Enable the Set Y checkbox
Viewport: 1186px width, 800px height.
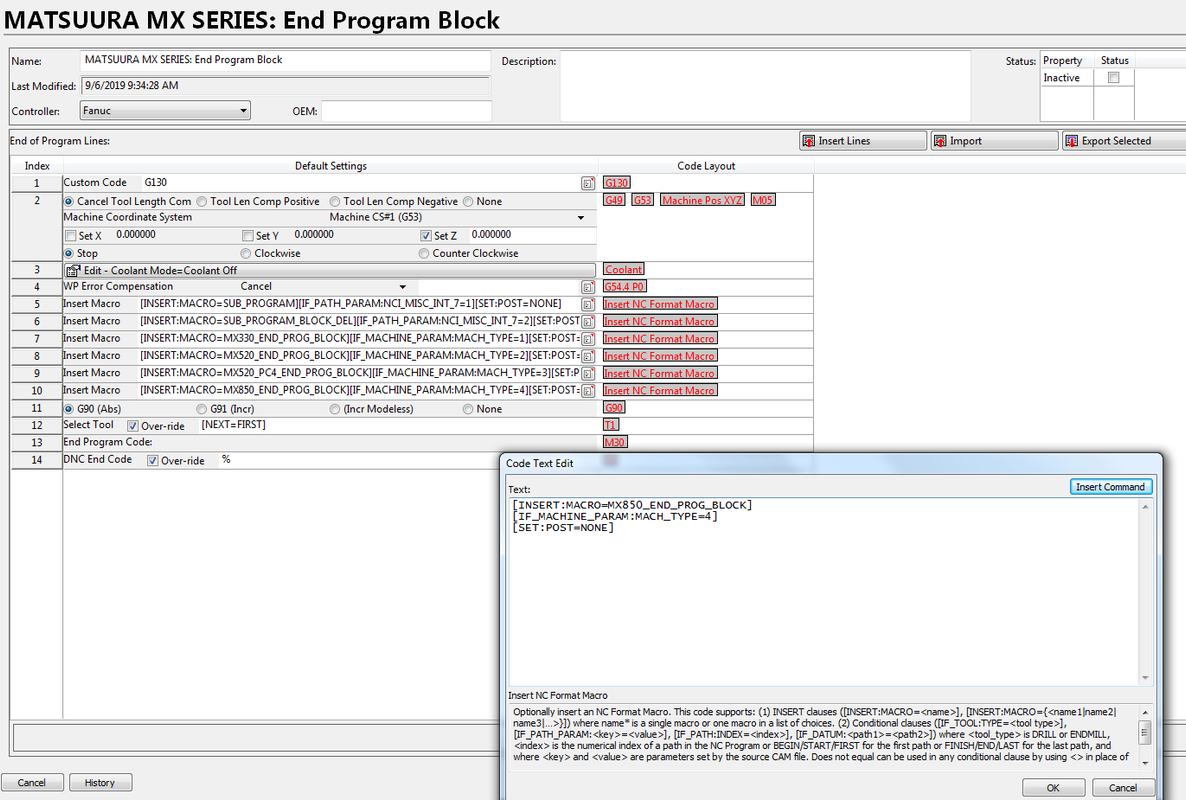pos(248,236)
